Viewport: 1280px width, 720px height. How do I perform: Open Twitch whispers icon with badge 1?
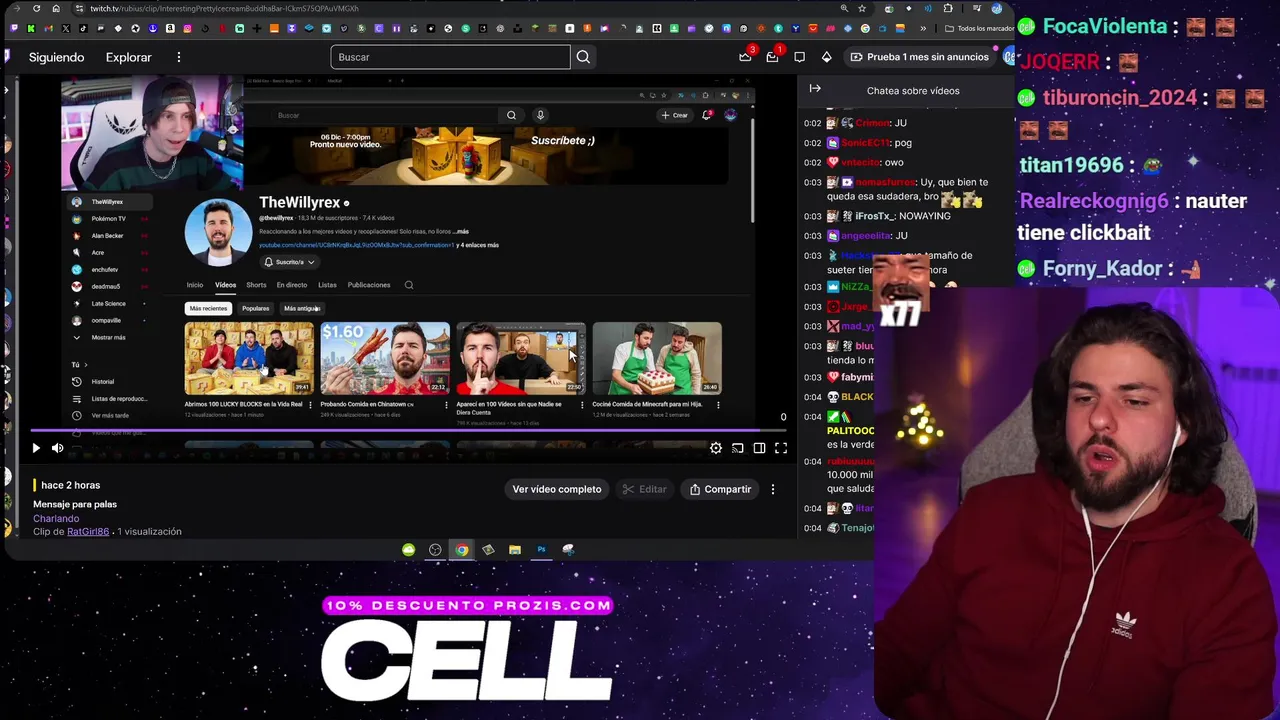[773, 57]
